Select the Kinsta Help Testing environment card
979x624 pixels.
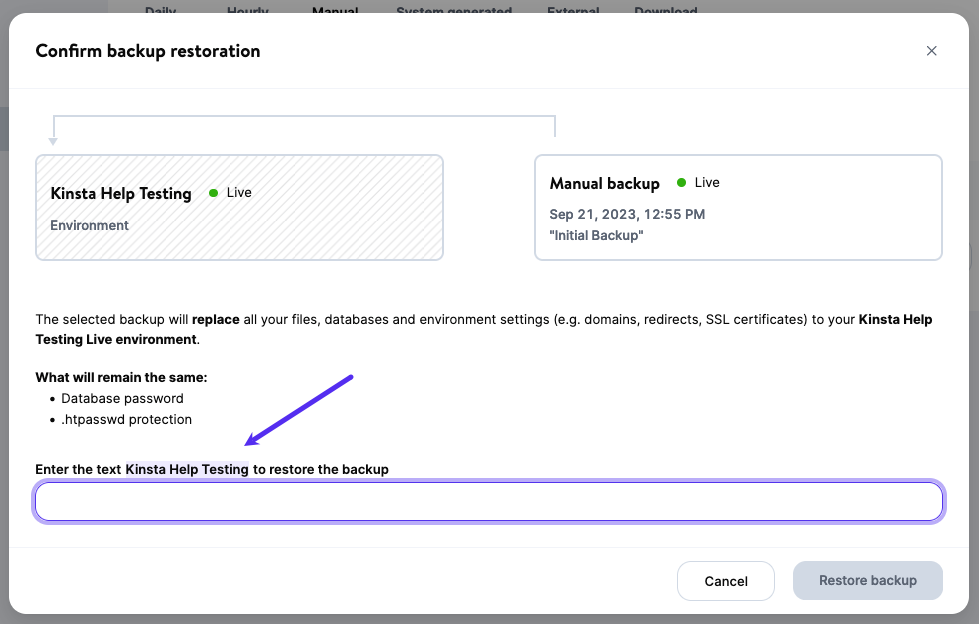(x=239, y=207)
